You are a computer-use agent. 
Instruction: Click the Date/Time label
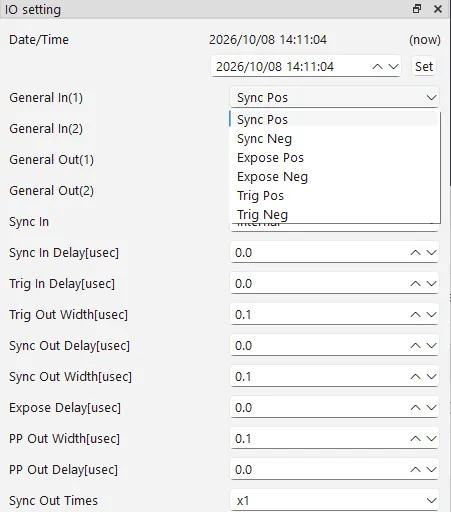[39, 40]
